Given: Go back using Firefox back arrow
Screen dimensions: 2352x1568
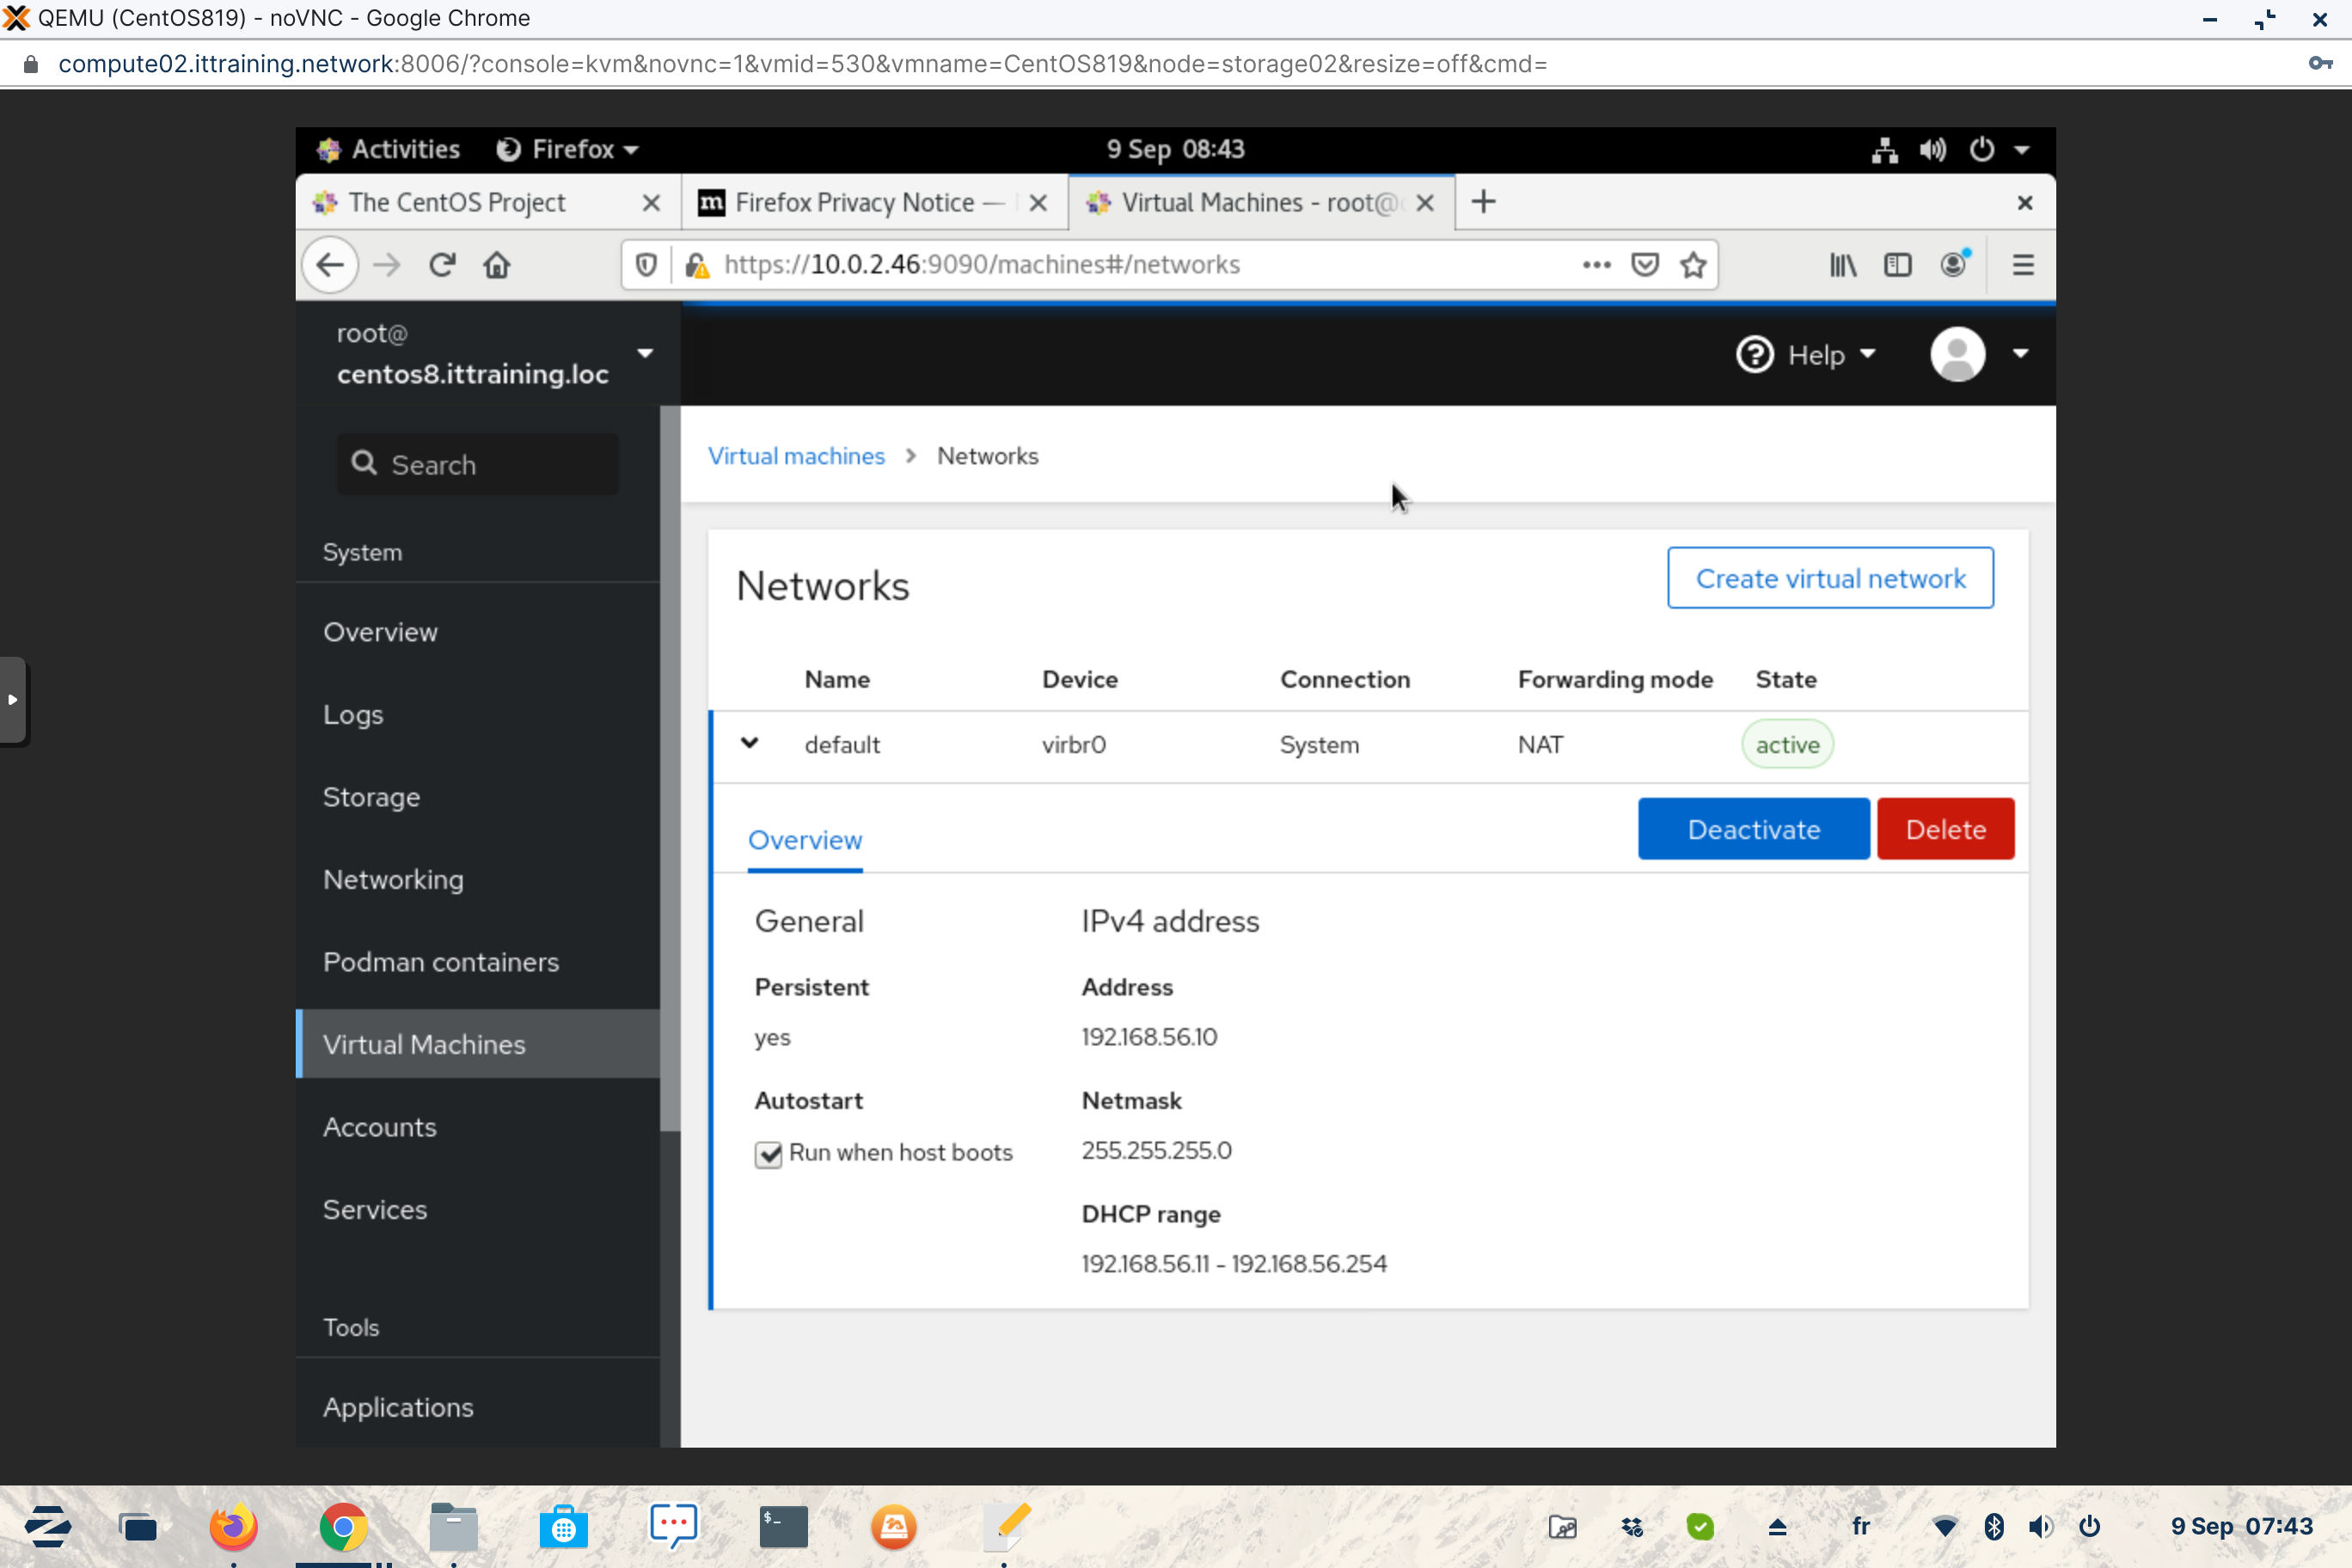Looking at the screenshot, I should [x=330, y=265].
